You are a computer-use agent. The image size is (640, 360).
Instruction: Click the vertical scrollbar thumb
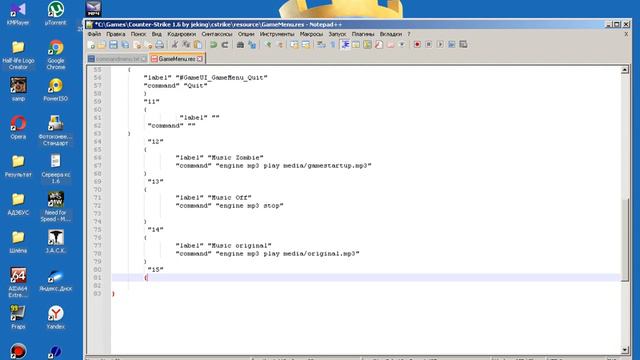coord(625,239)
